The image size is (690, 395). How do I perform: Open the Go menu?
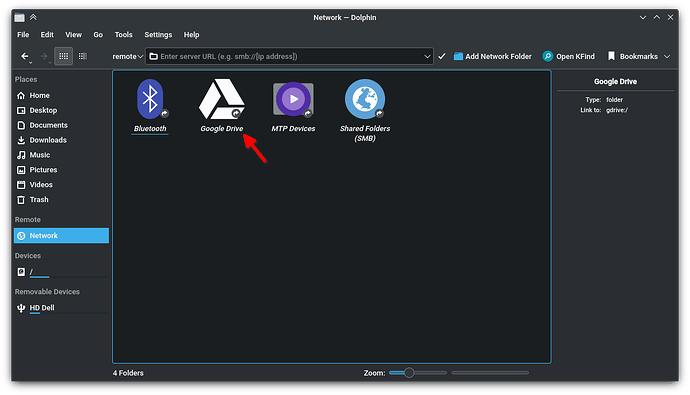click(x=98, y=35)
